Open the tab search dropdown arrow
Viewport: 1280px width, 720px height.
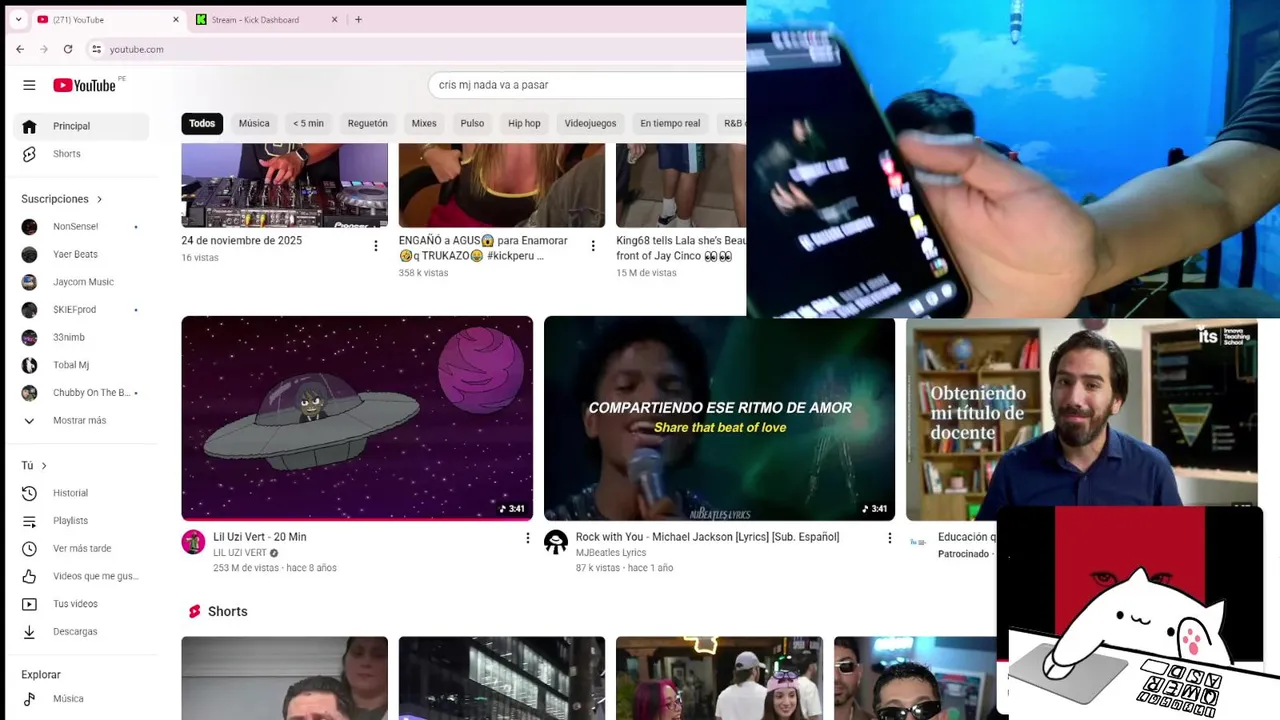click(18, 19)
